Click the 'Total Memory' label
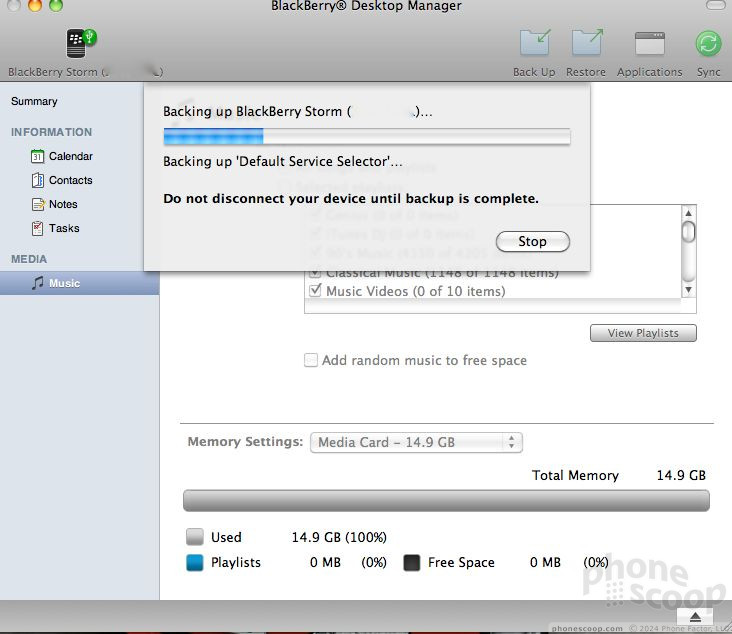This screenshot has width=732, height=634. click(x=575, y=475)
